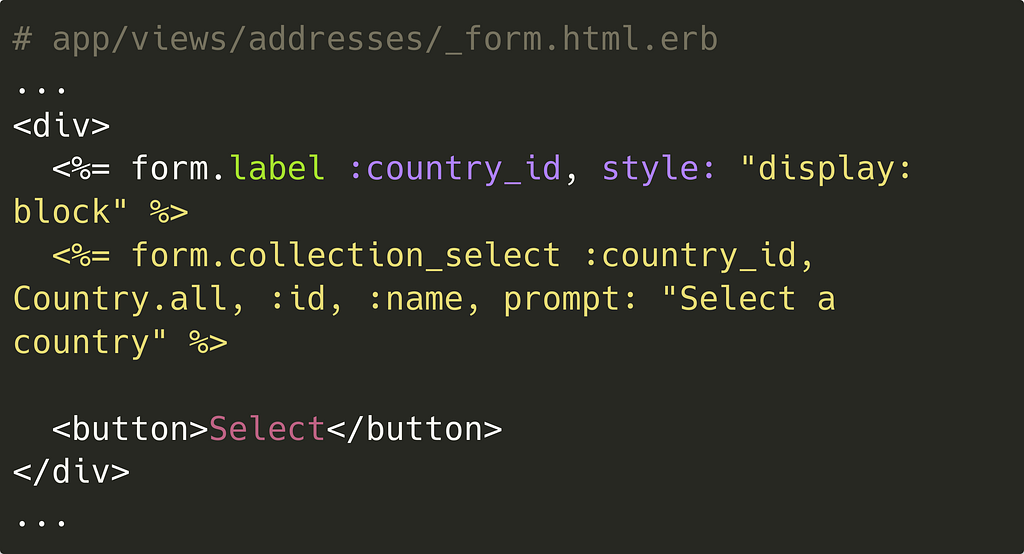Viewport: 1024px width, 554px height.
Task: Click the word label in form.label
Action: (277, 169)
